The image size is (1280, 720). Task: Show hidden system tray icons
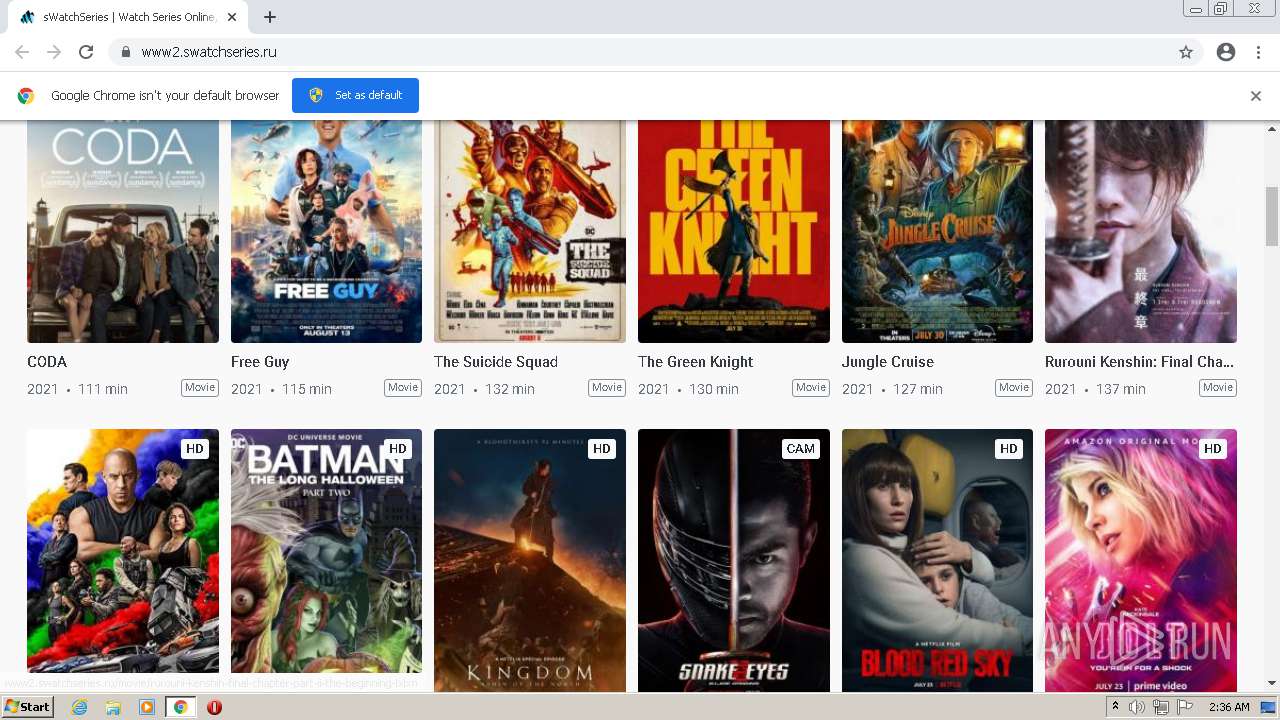coord(1115,707)
